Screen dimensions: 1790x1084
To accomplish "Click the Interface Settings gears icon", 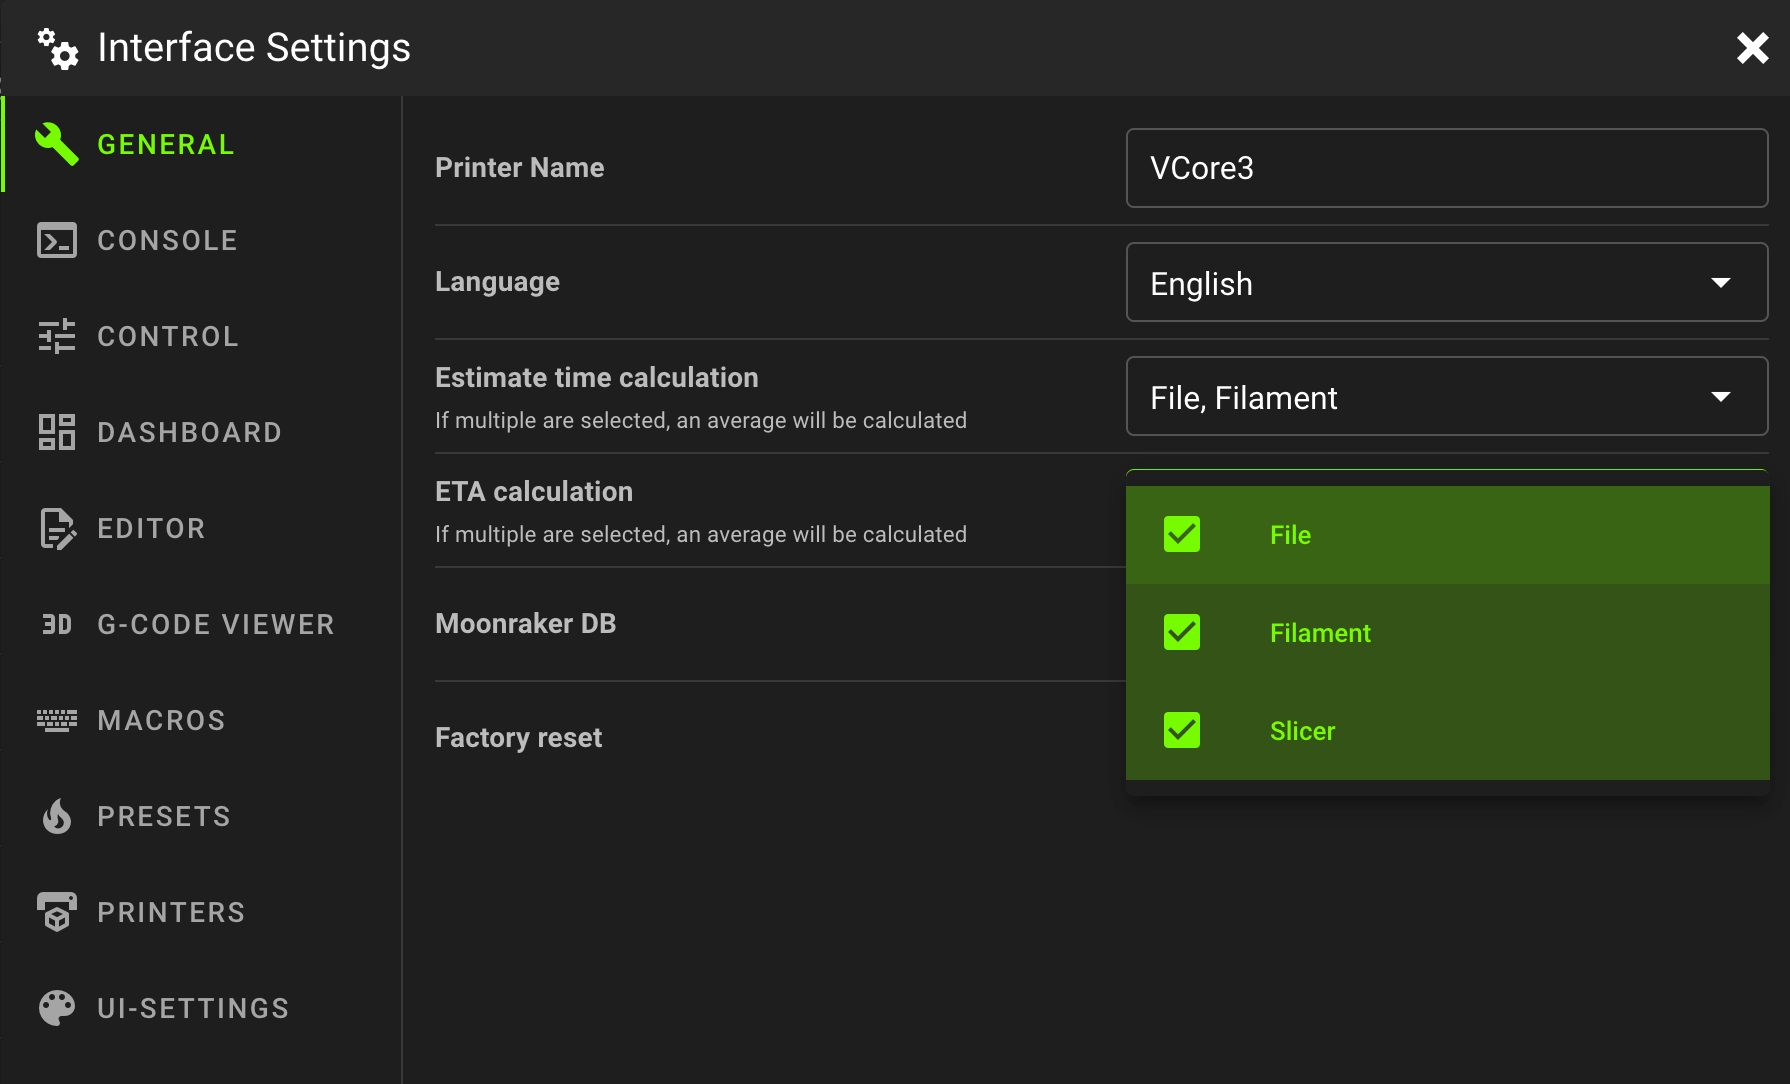I will click(58, 49).
